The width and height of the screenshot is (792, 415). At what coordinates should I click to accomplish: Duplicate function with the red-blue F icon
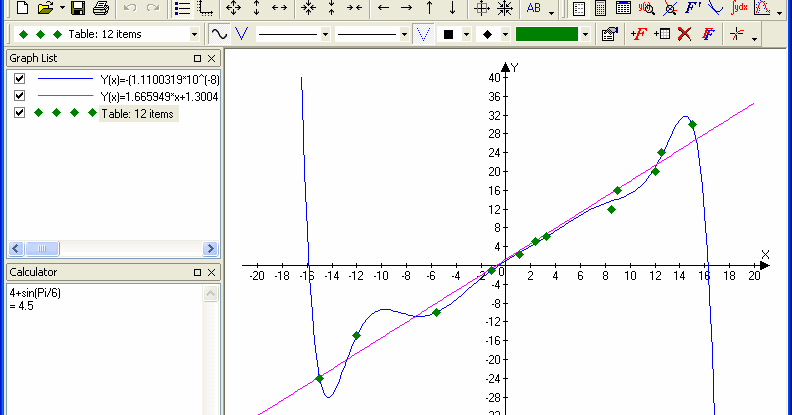pos(708,34)
